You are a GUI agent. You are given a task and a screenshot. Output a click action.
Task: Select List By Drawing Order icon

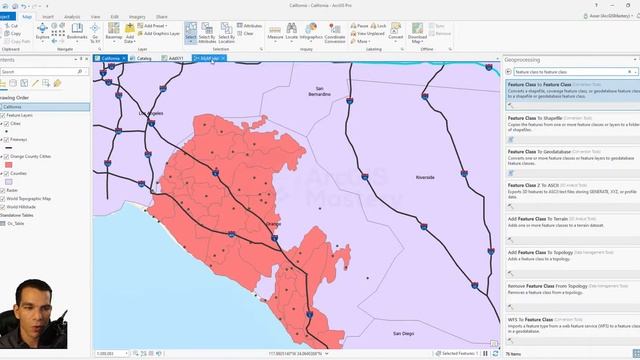pos(2,84)
